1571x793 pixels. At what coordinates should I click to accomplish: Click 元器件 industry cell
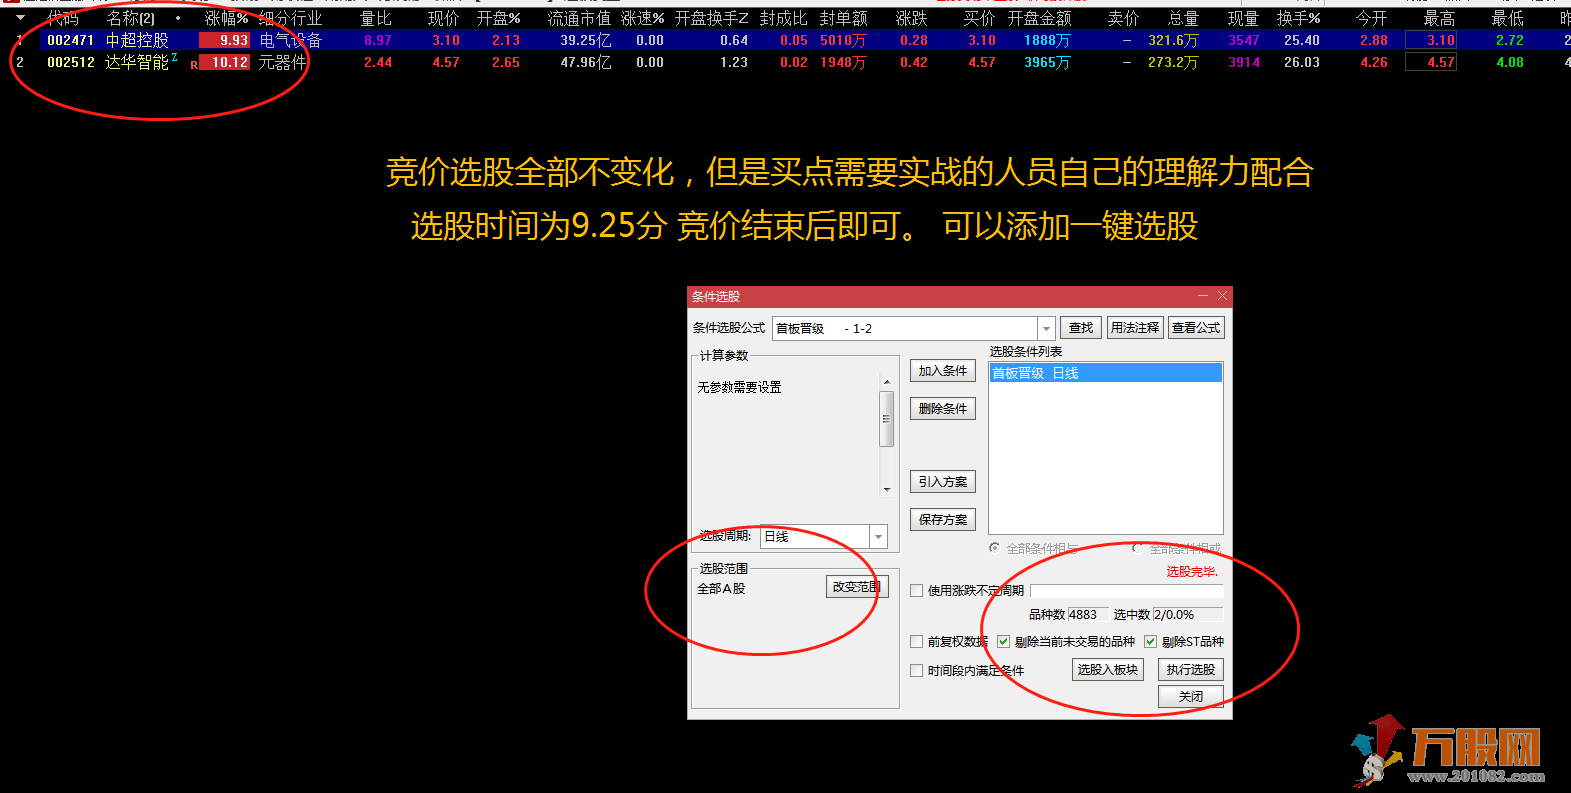pyautogui.click(x=282, y=62)
